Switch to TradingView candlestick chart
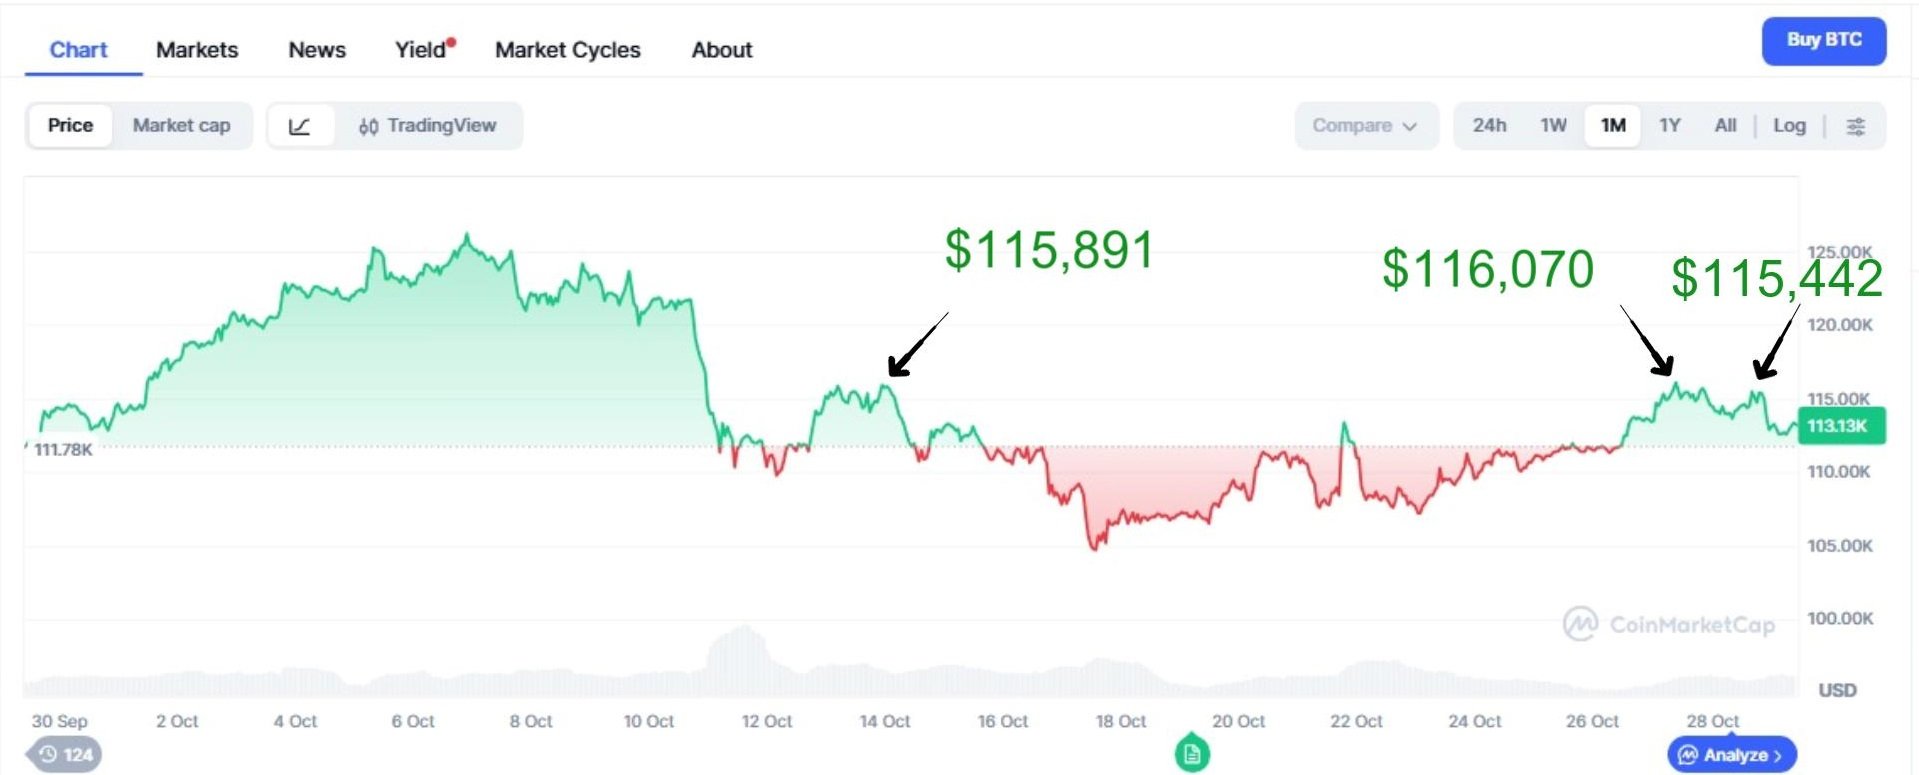The image size is (1919, 775). tap(428, 126)
